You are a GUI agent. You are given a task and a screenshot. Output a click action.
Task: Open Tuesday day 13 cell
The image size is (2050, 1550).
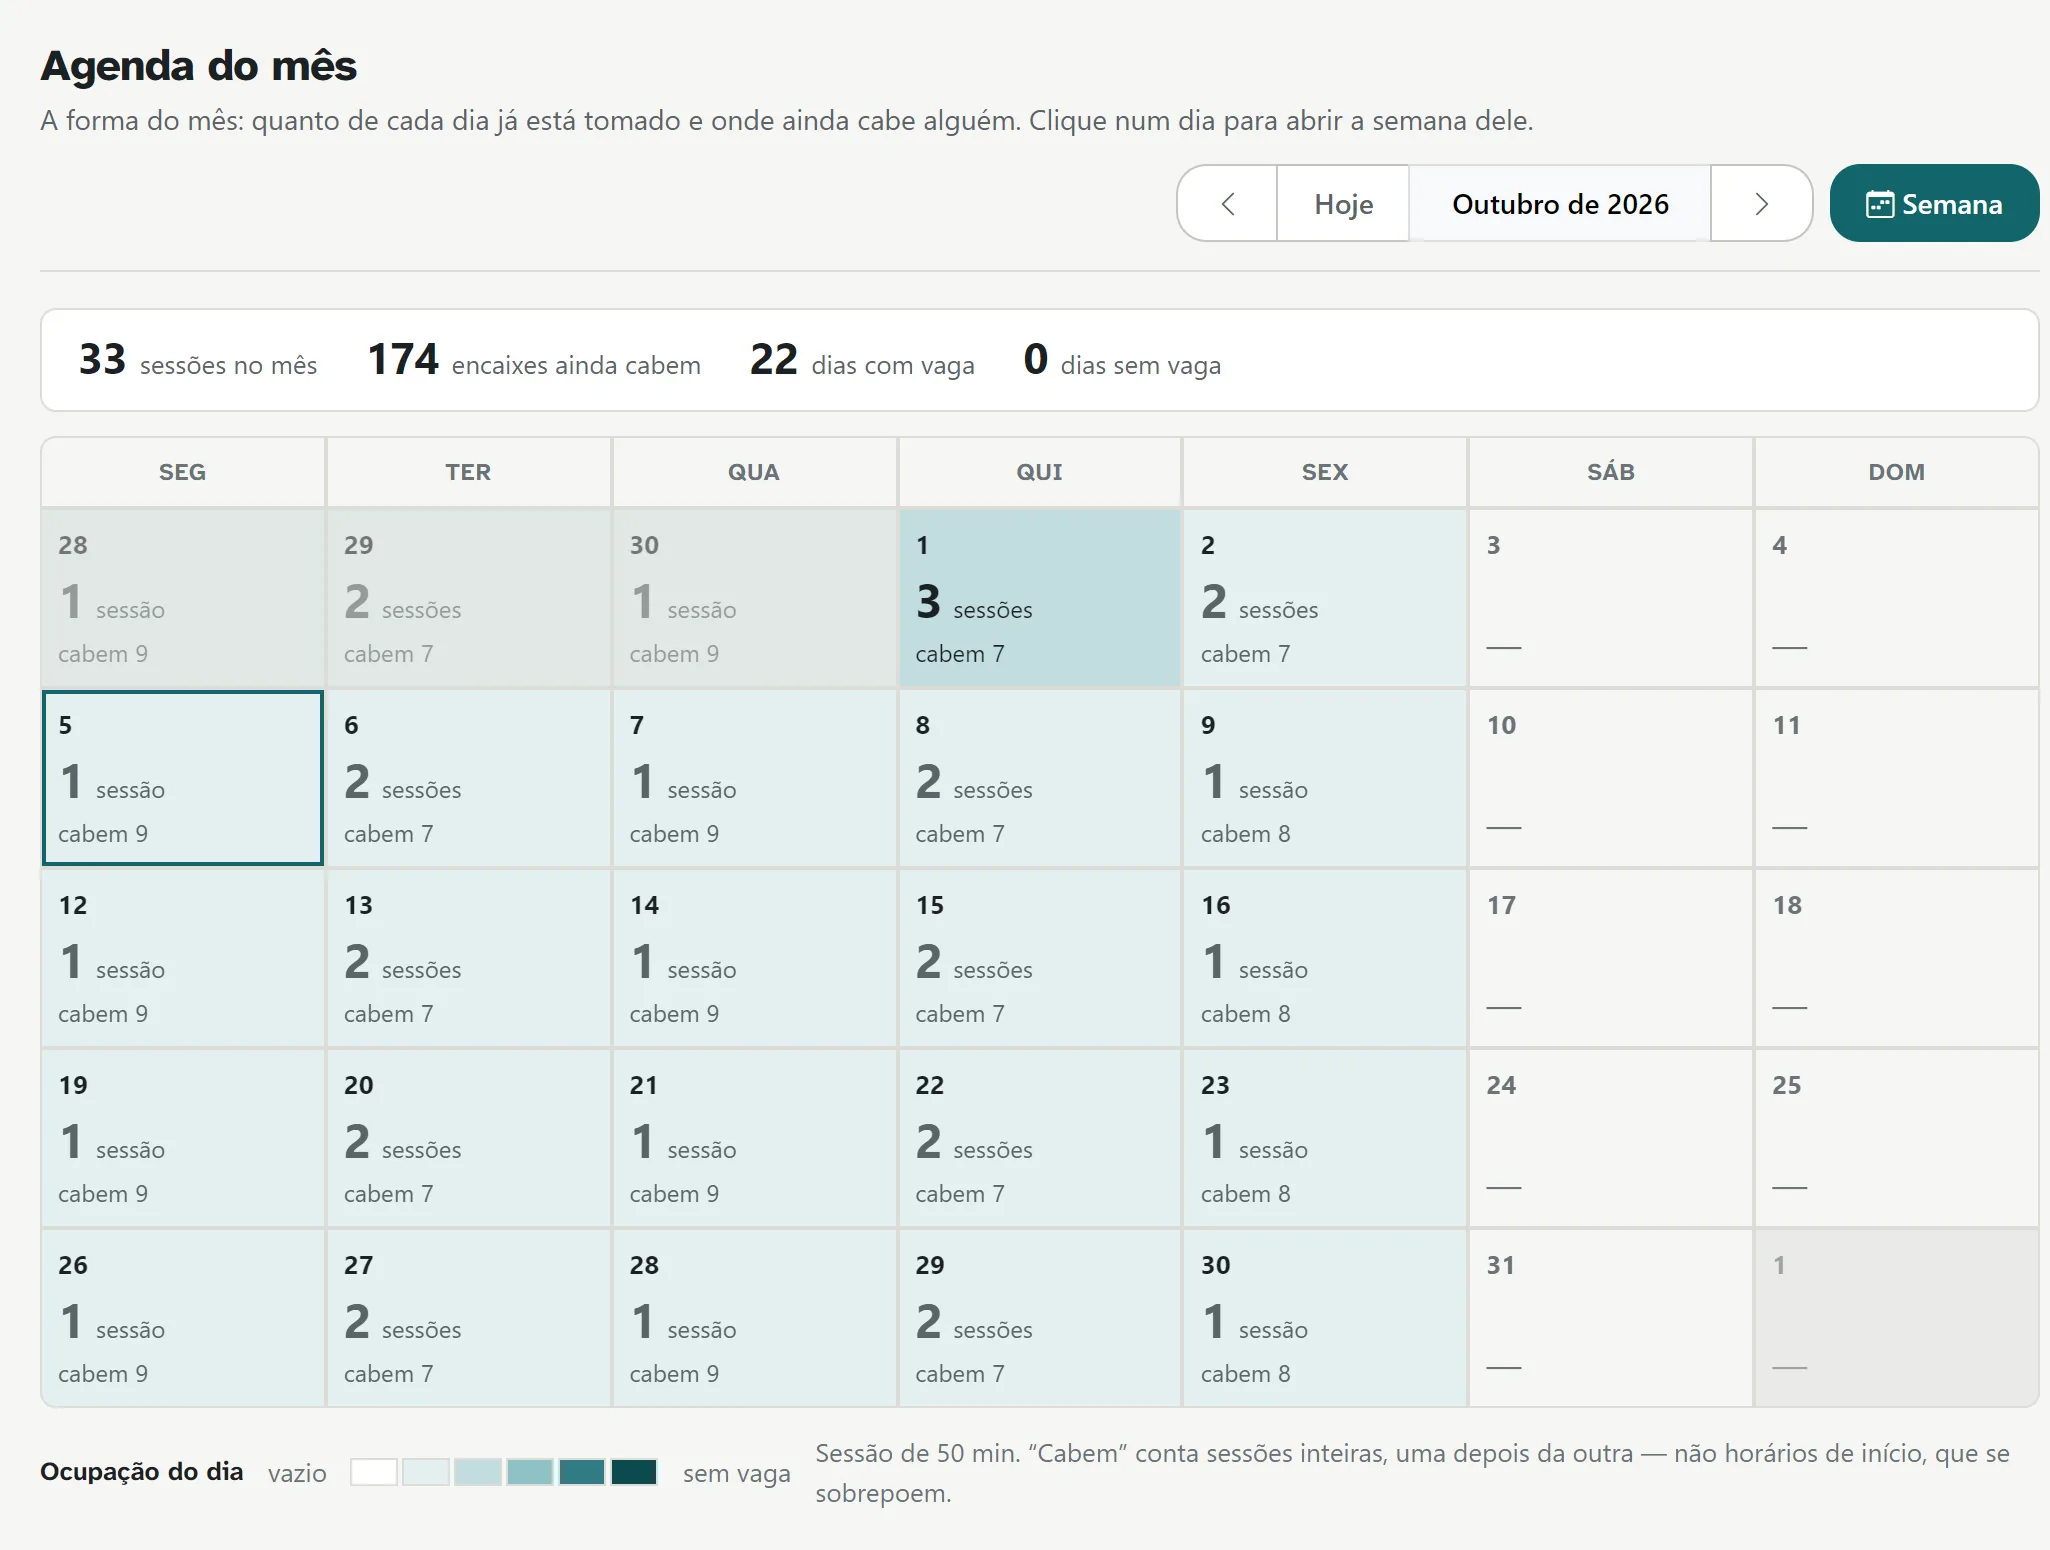coord(468,958)
